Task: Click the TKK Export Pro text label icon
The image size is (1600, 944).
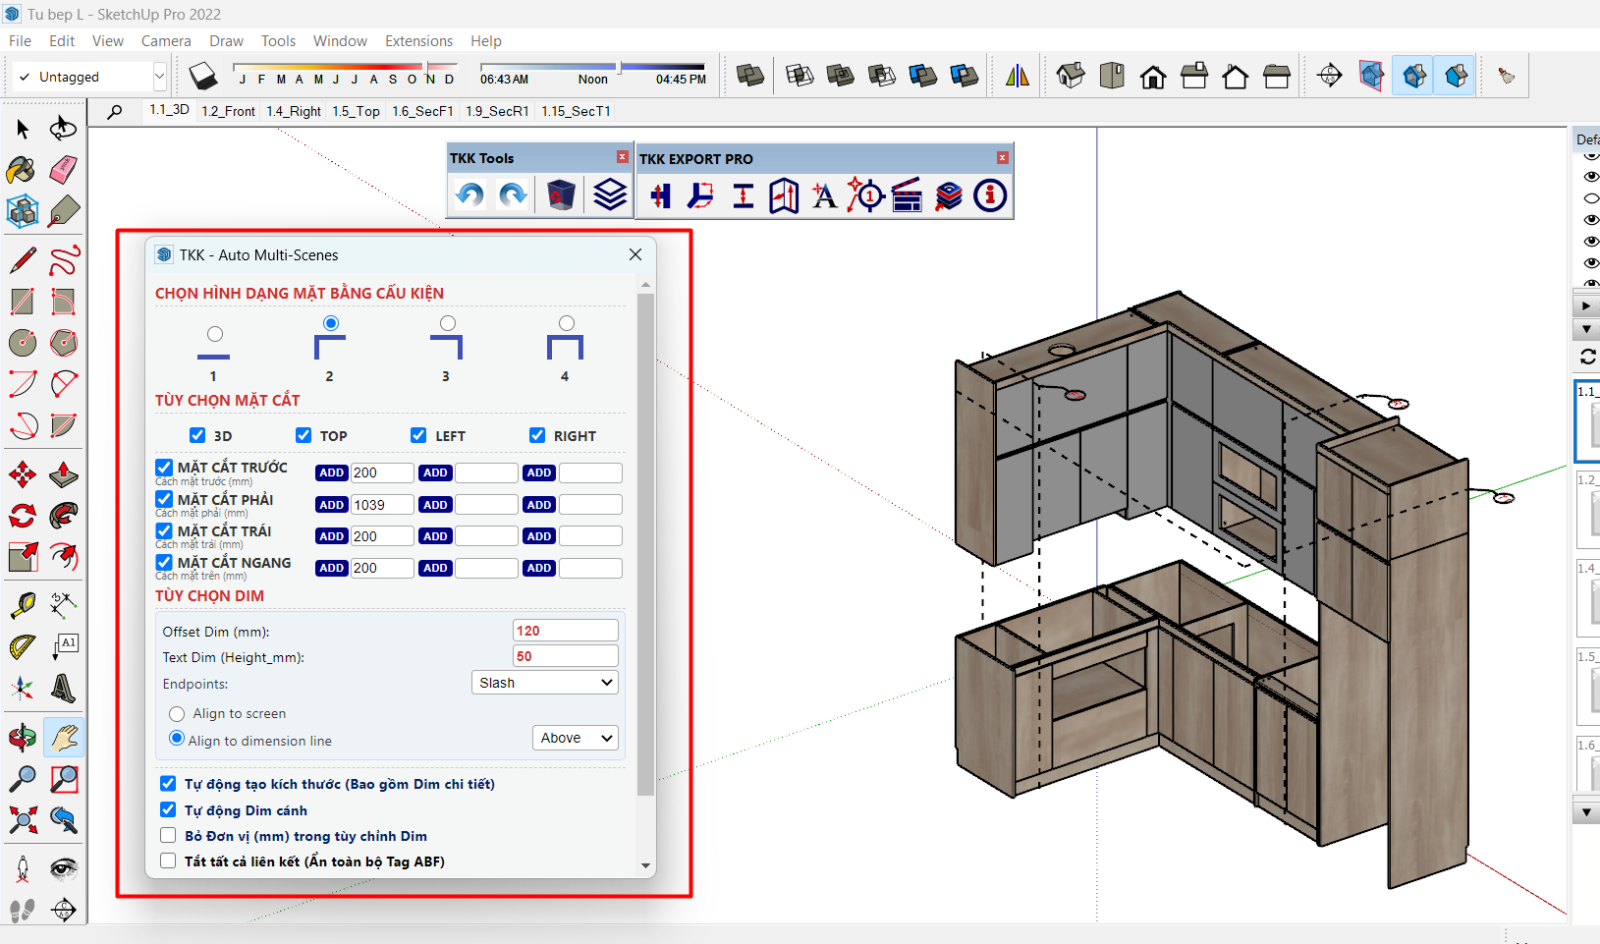Action: (x=824, y=196)
